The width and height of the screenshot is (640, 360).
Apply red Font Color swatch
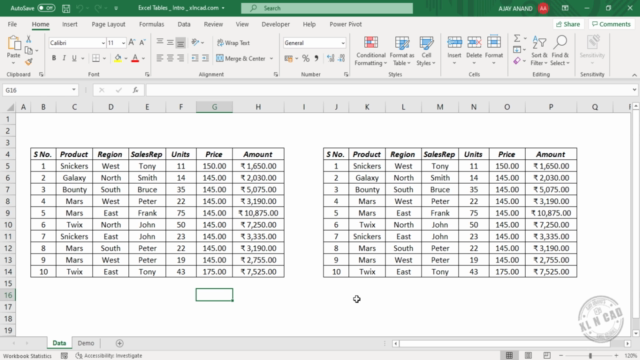[x=135, y=58]
